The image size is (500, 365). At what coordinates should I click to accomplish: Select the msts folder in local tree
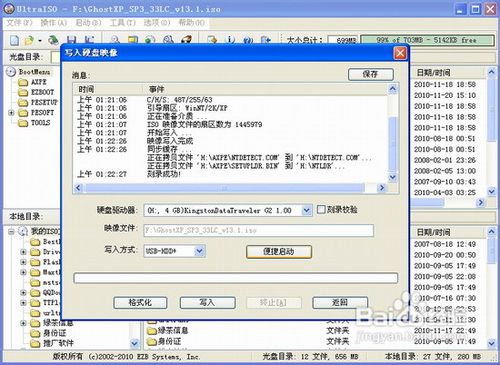[x=45, y=283]
